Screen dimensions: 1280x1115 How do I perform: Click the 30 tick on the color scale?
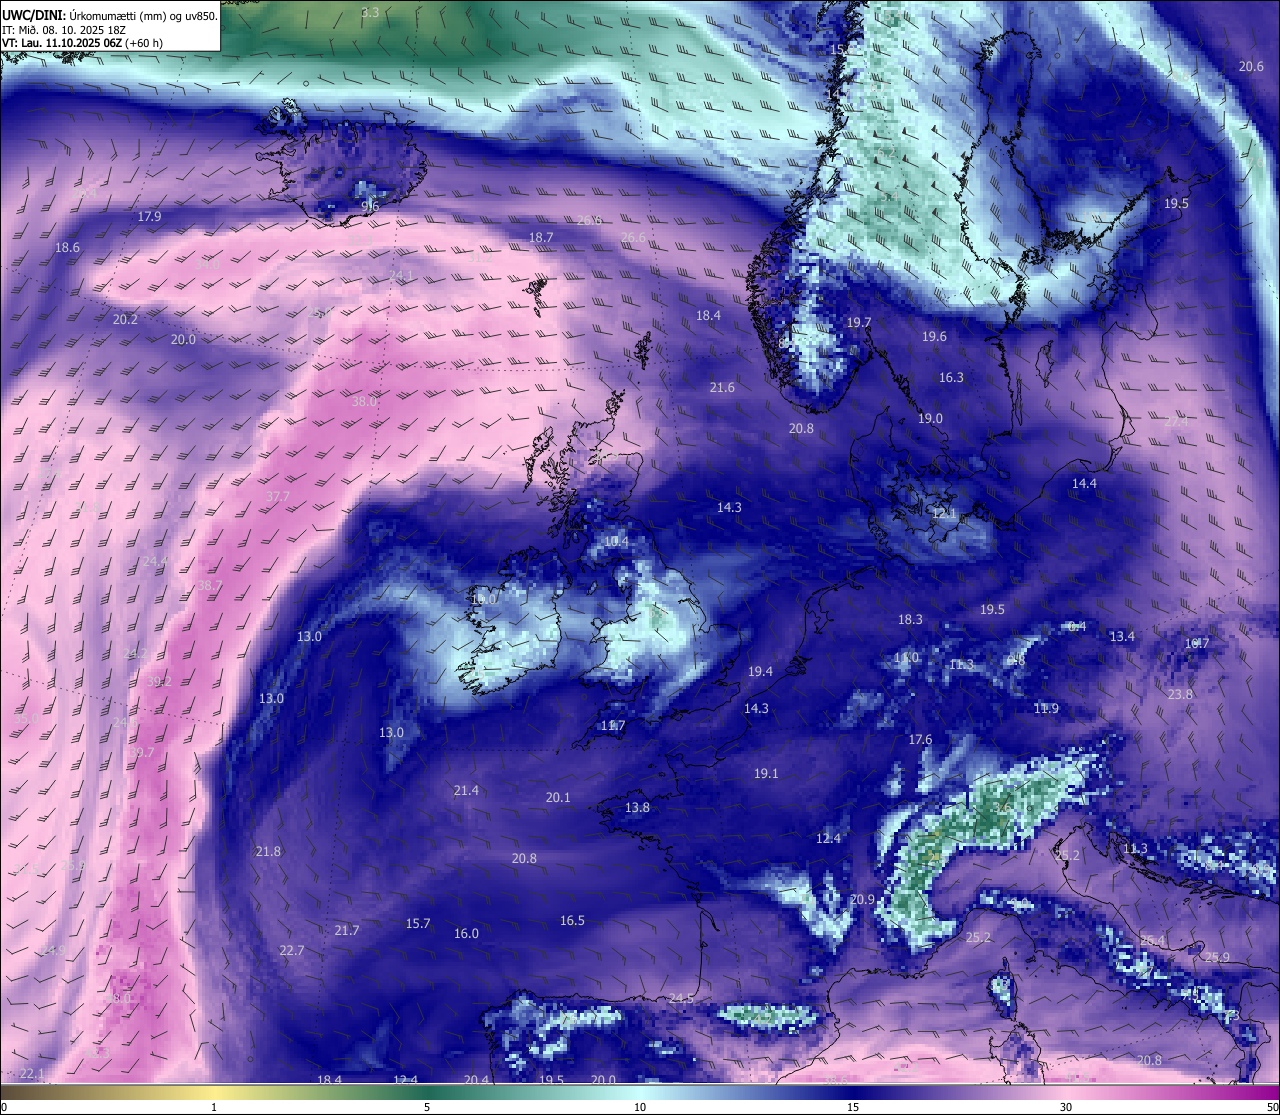(1066, 1107)
